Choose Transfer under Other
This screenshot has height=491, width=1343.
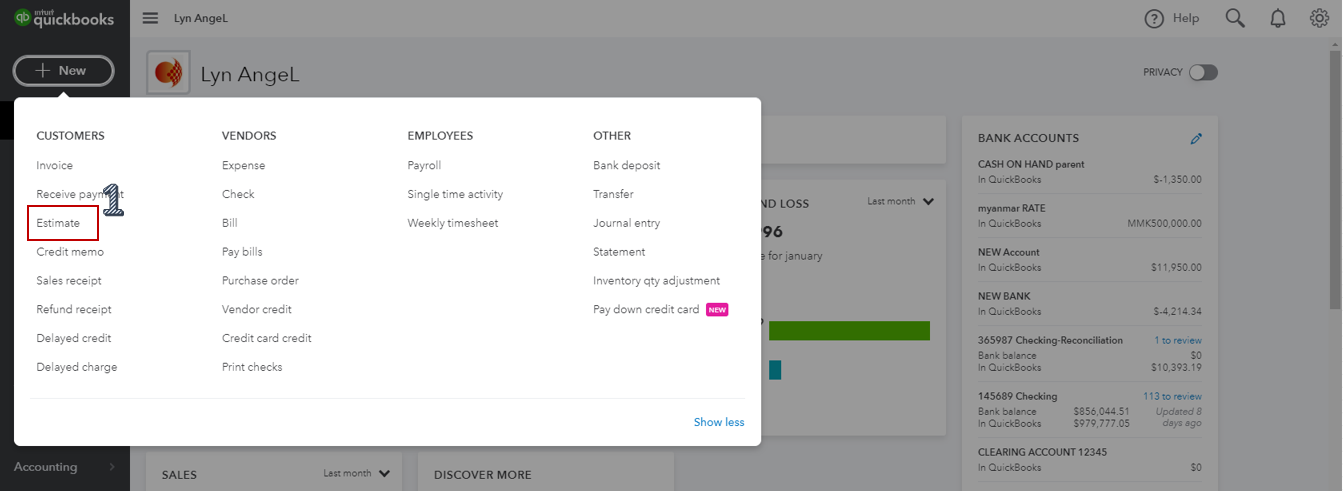613,194
